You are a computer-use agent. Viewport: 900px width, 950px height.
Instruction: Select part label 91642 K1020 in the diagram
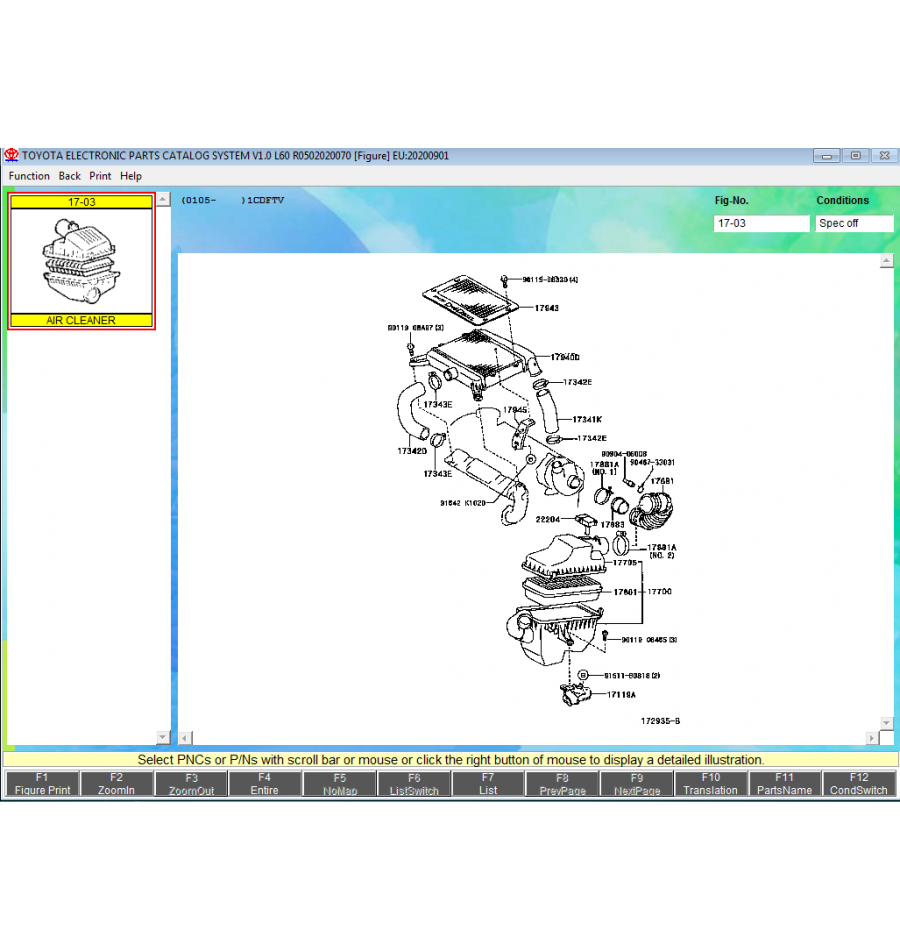coord(463,503)
